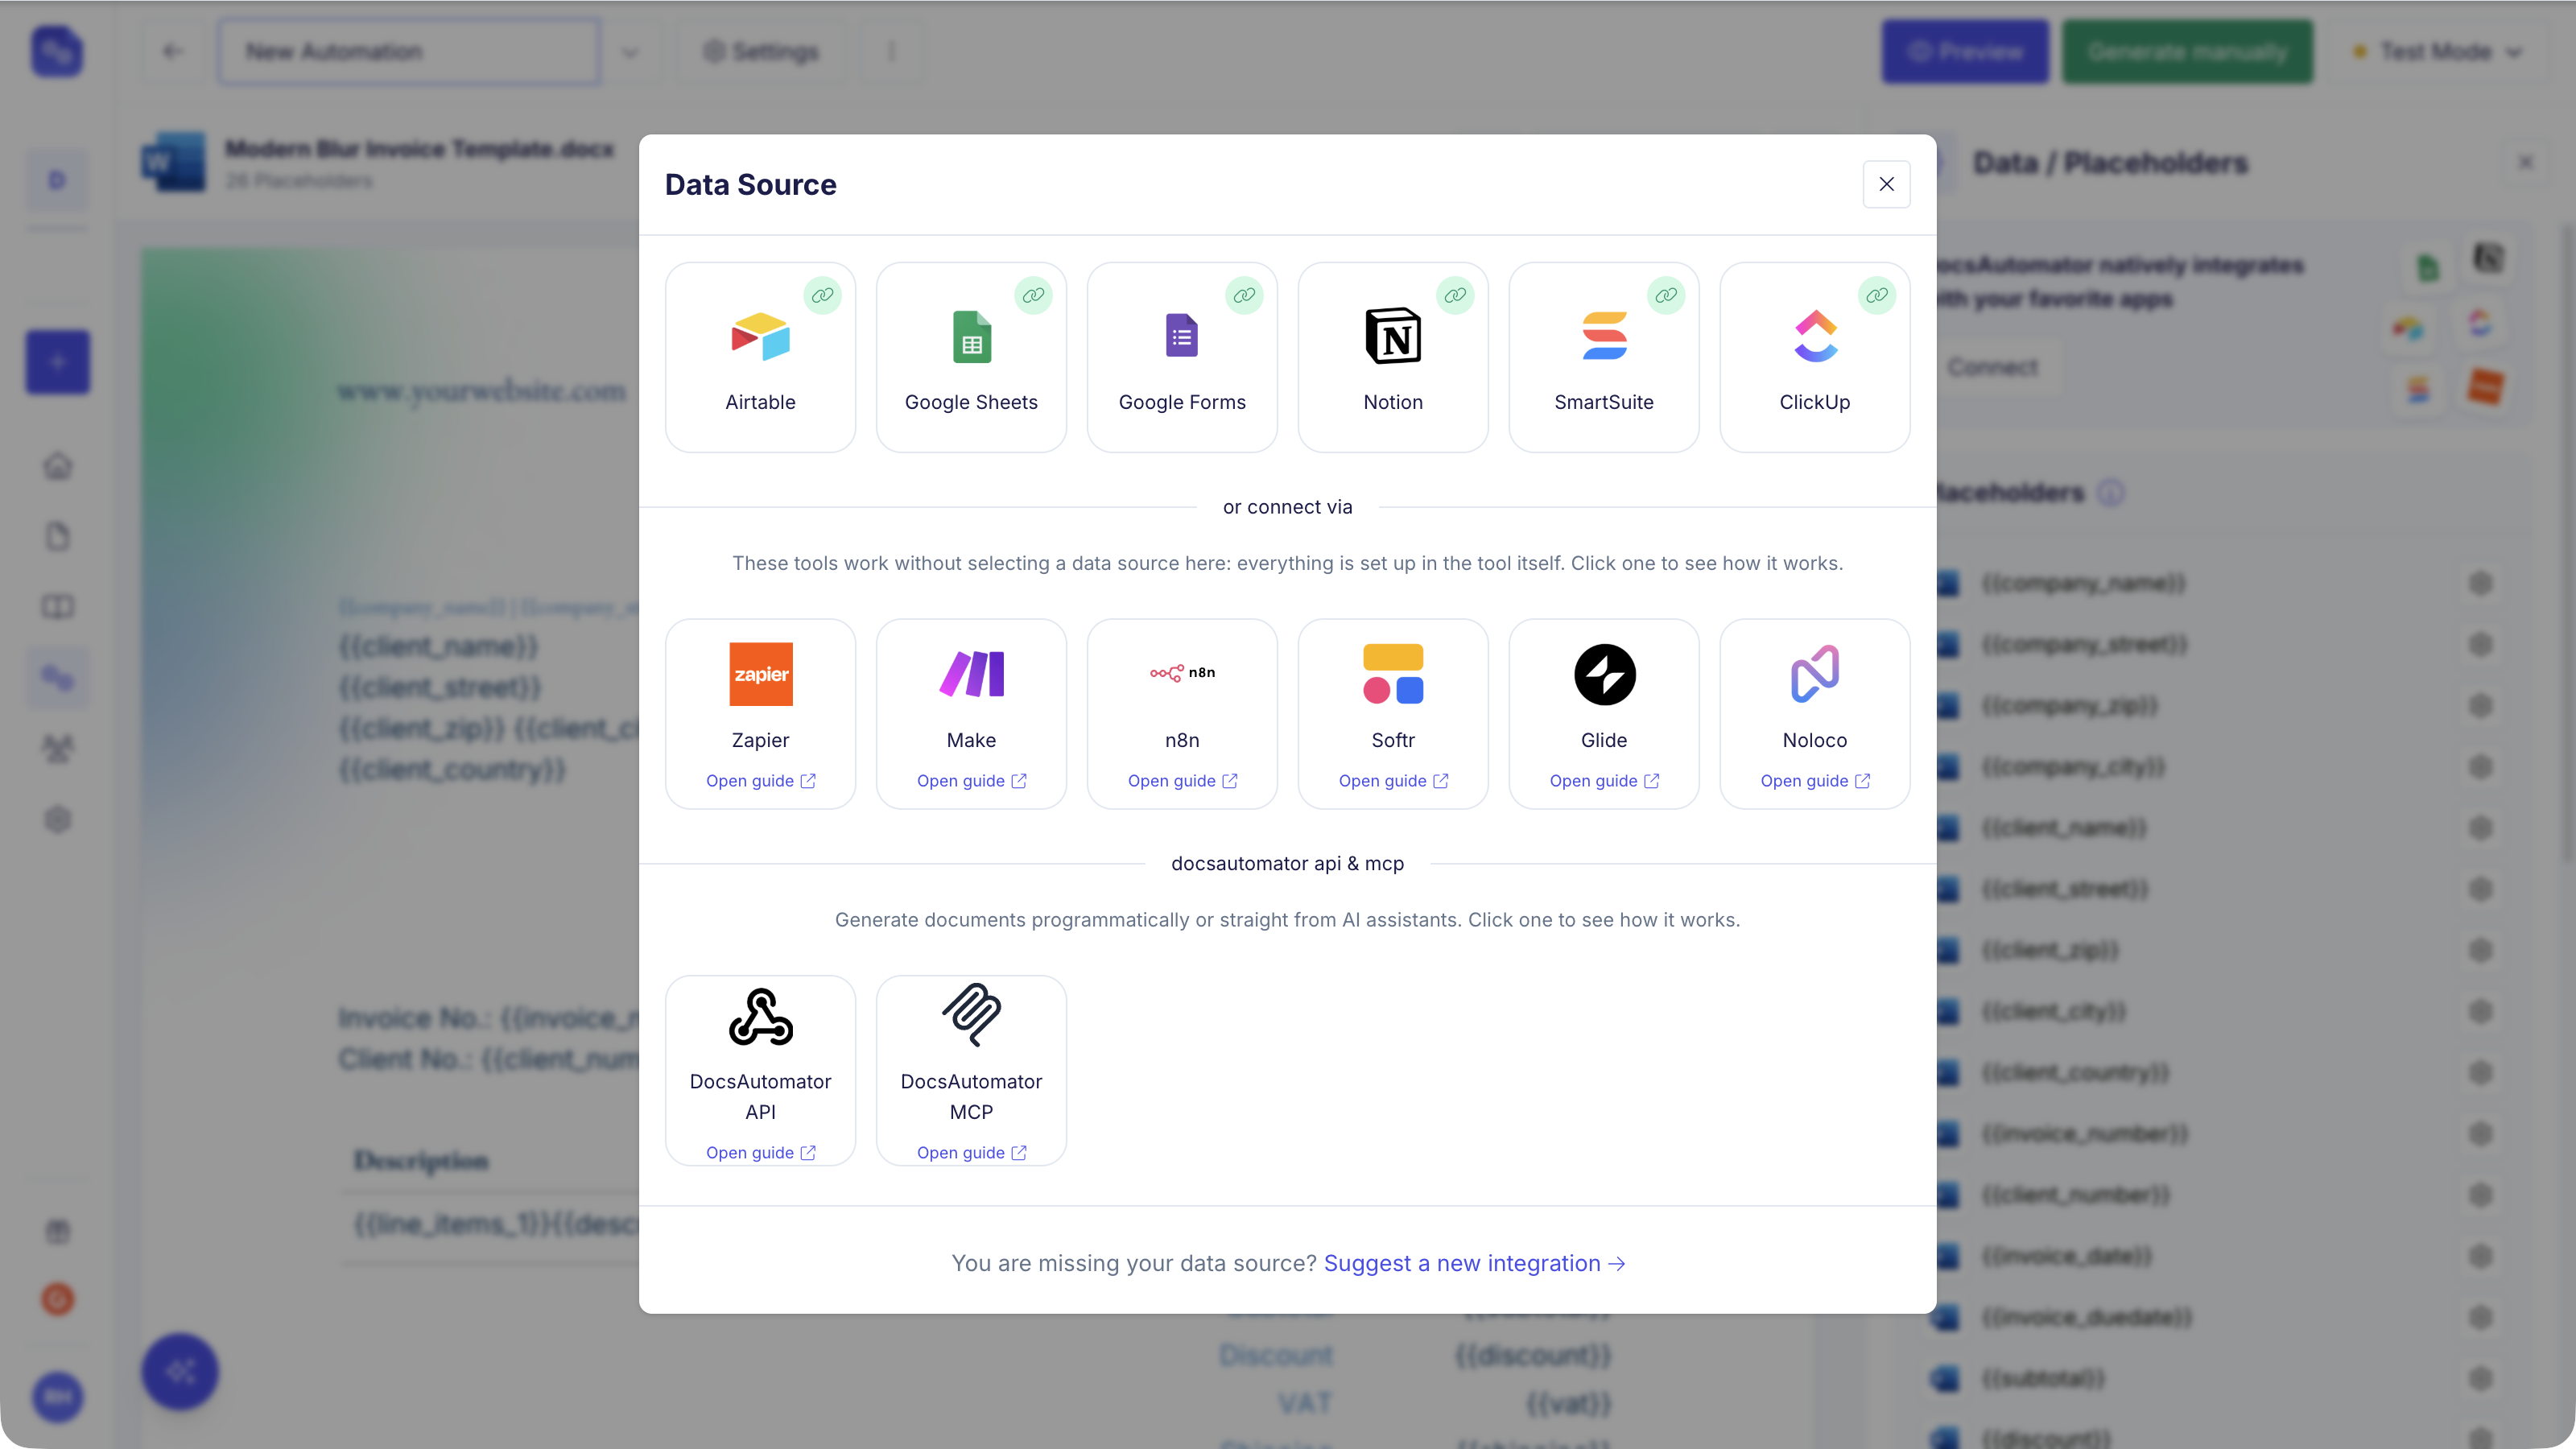Close the Data / Placeholders panel
The image size is (2576, 1449).
2526,162
